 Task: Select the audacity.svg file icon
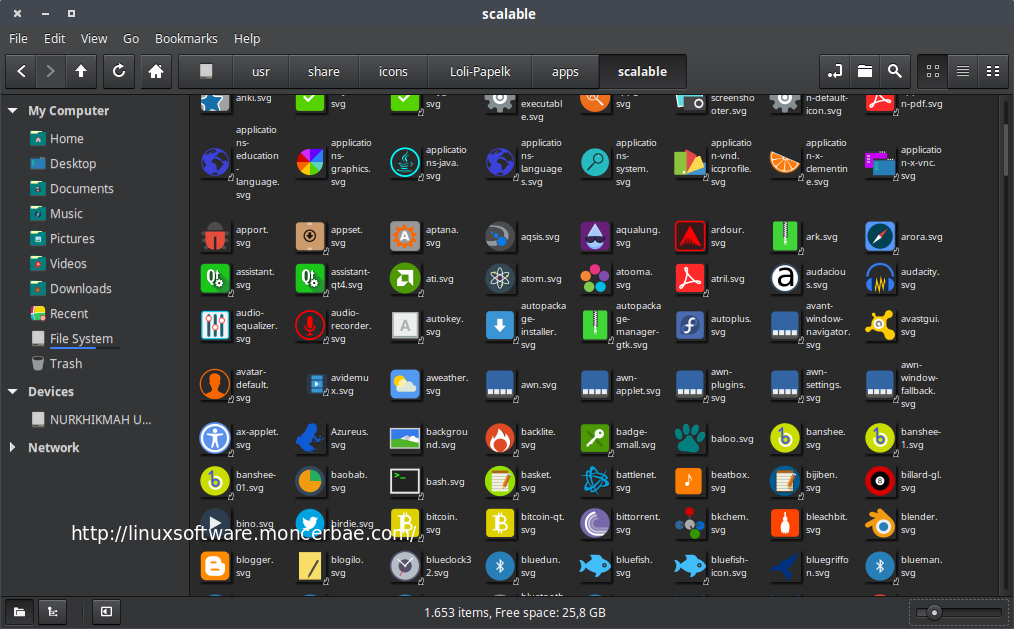(879, 278)
